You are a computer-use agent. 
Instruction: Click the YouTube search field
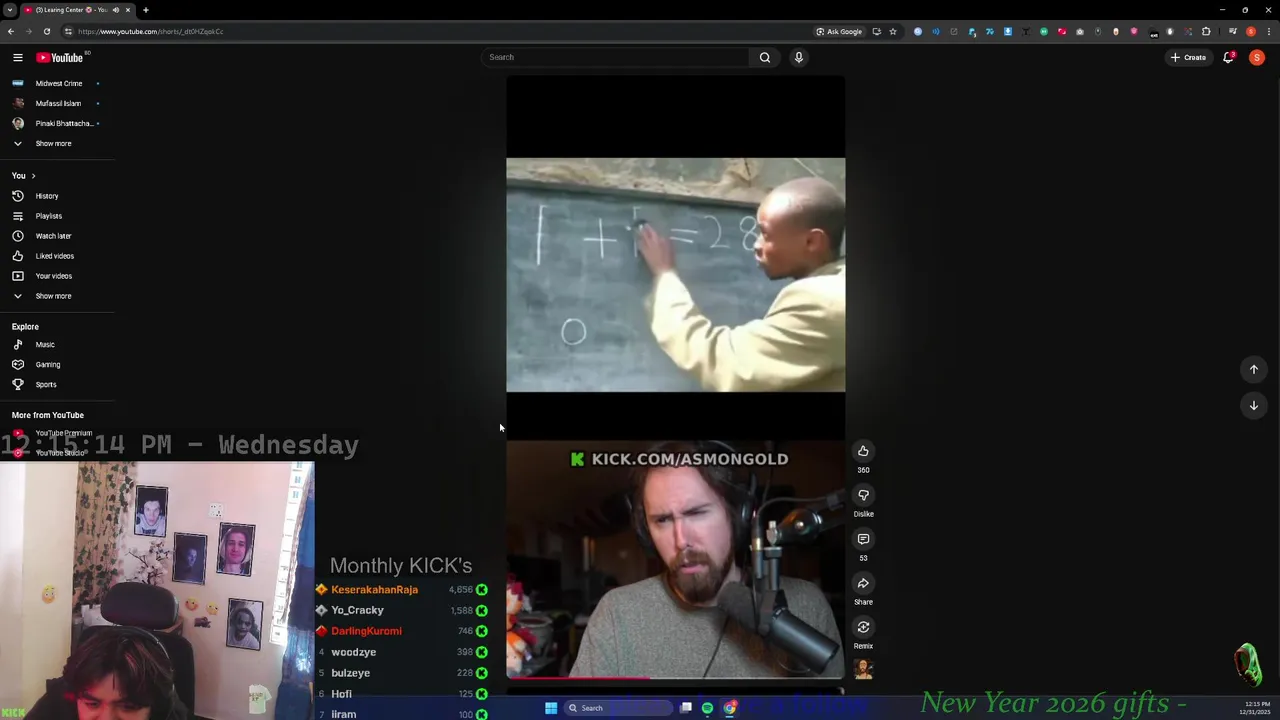point(616,57)
